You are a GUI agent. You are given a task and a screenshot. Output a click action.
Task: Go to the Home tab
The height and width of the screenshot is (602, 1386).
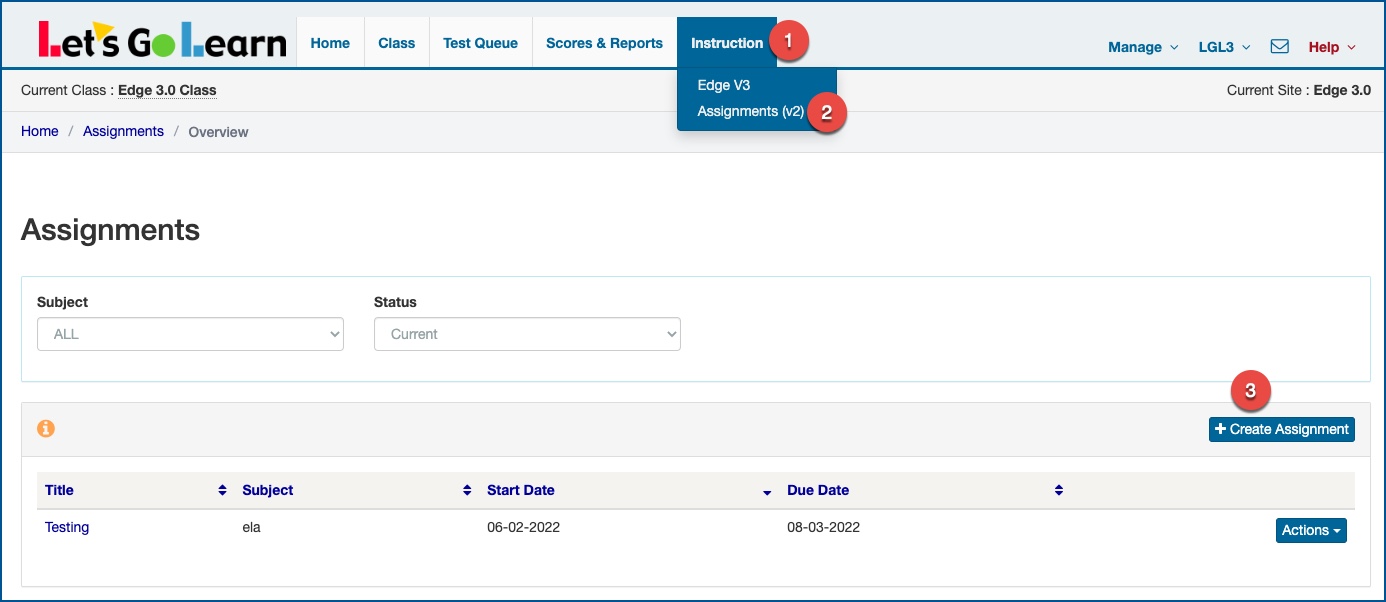[330, 43]
